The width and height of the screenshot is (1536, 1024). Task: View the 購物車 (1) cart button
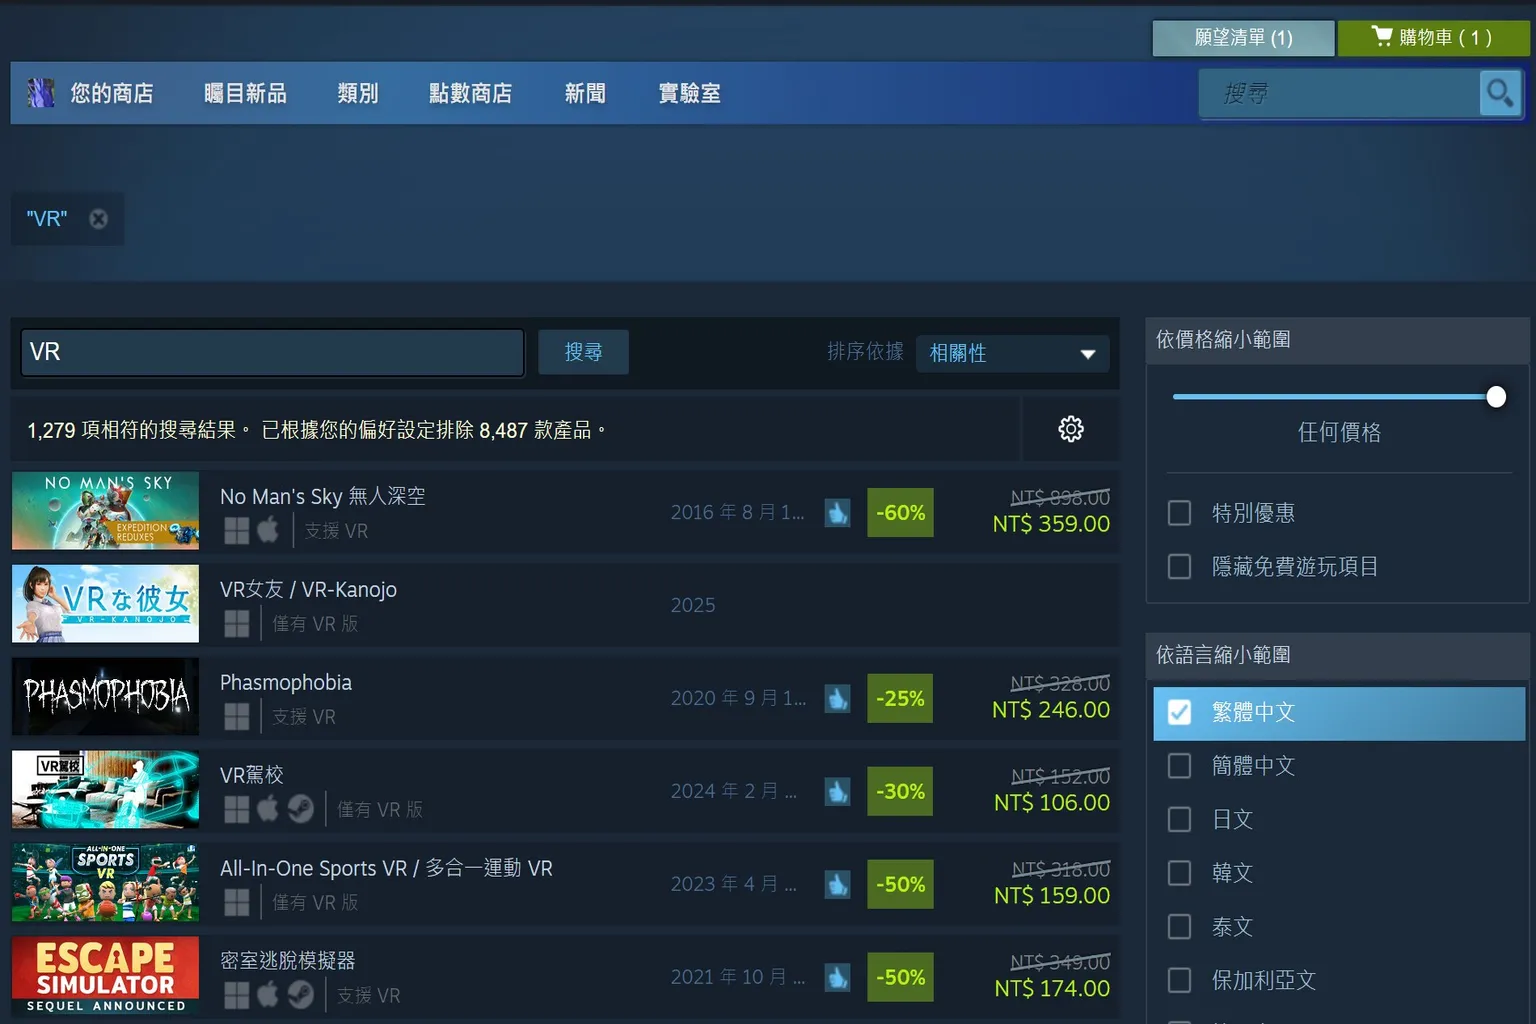click(1434, 38)
